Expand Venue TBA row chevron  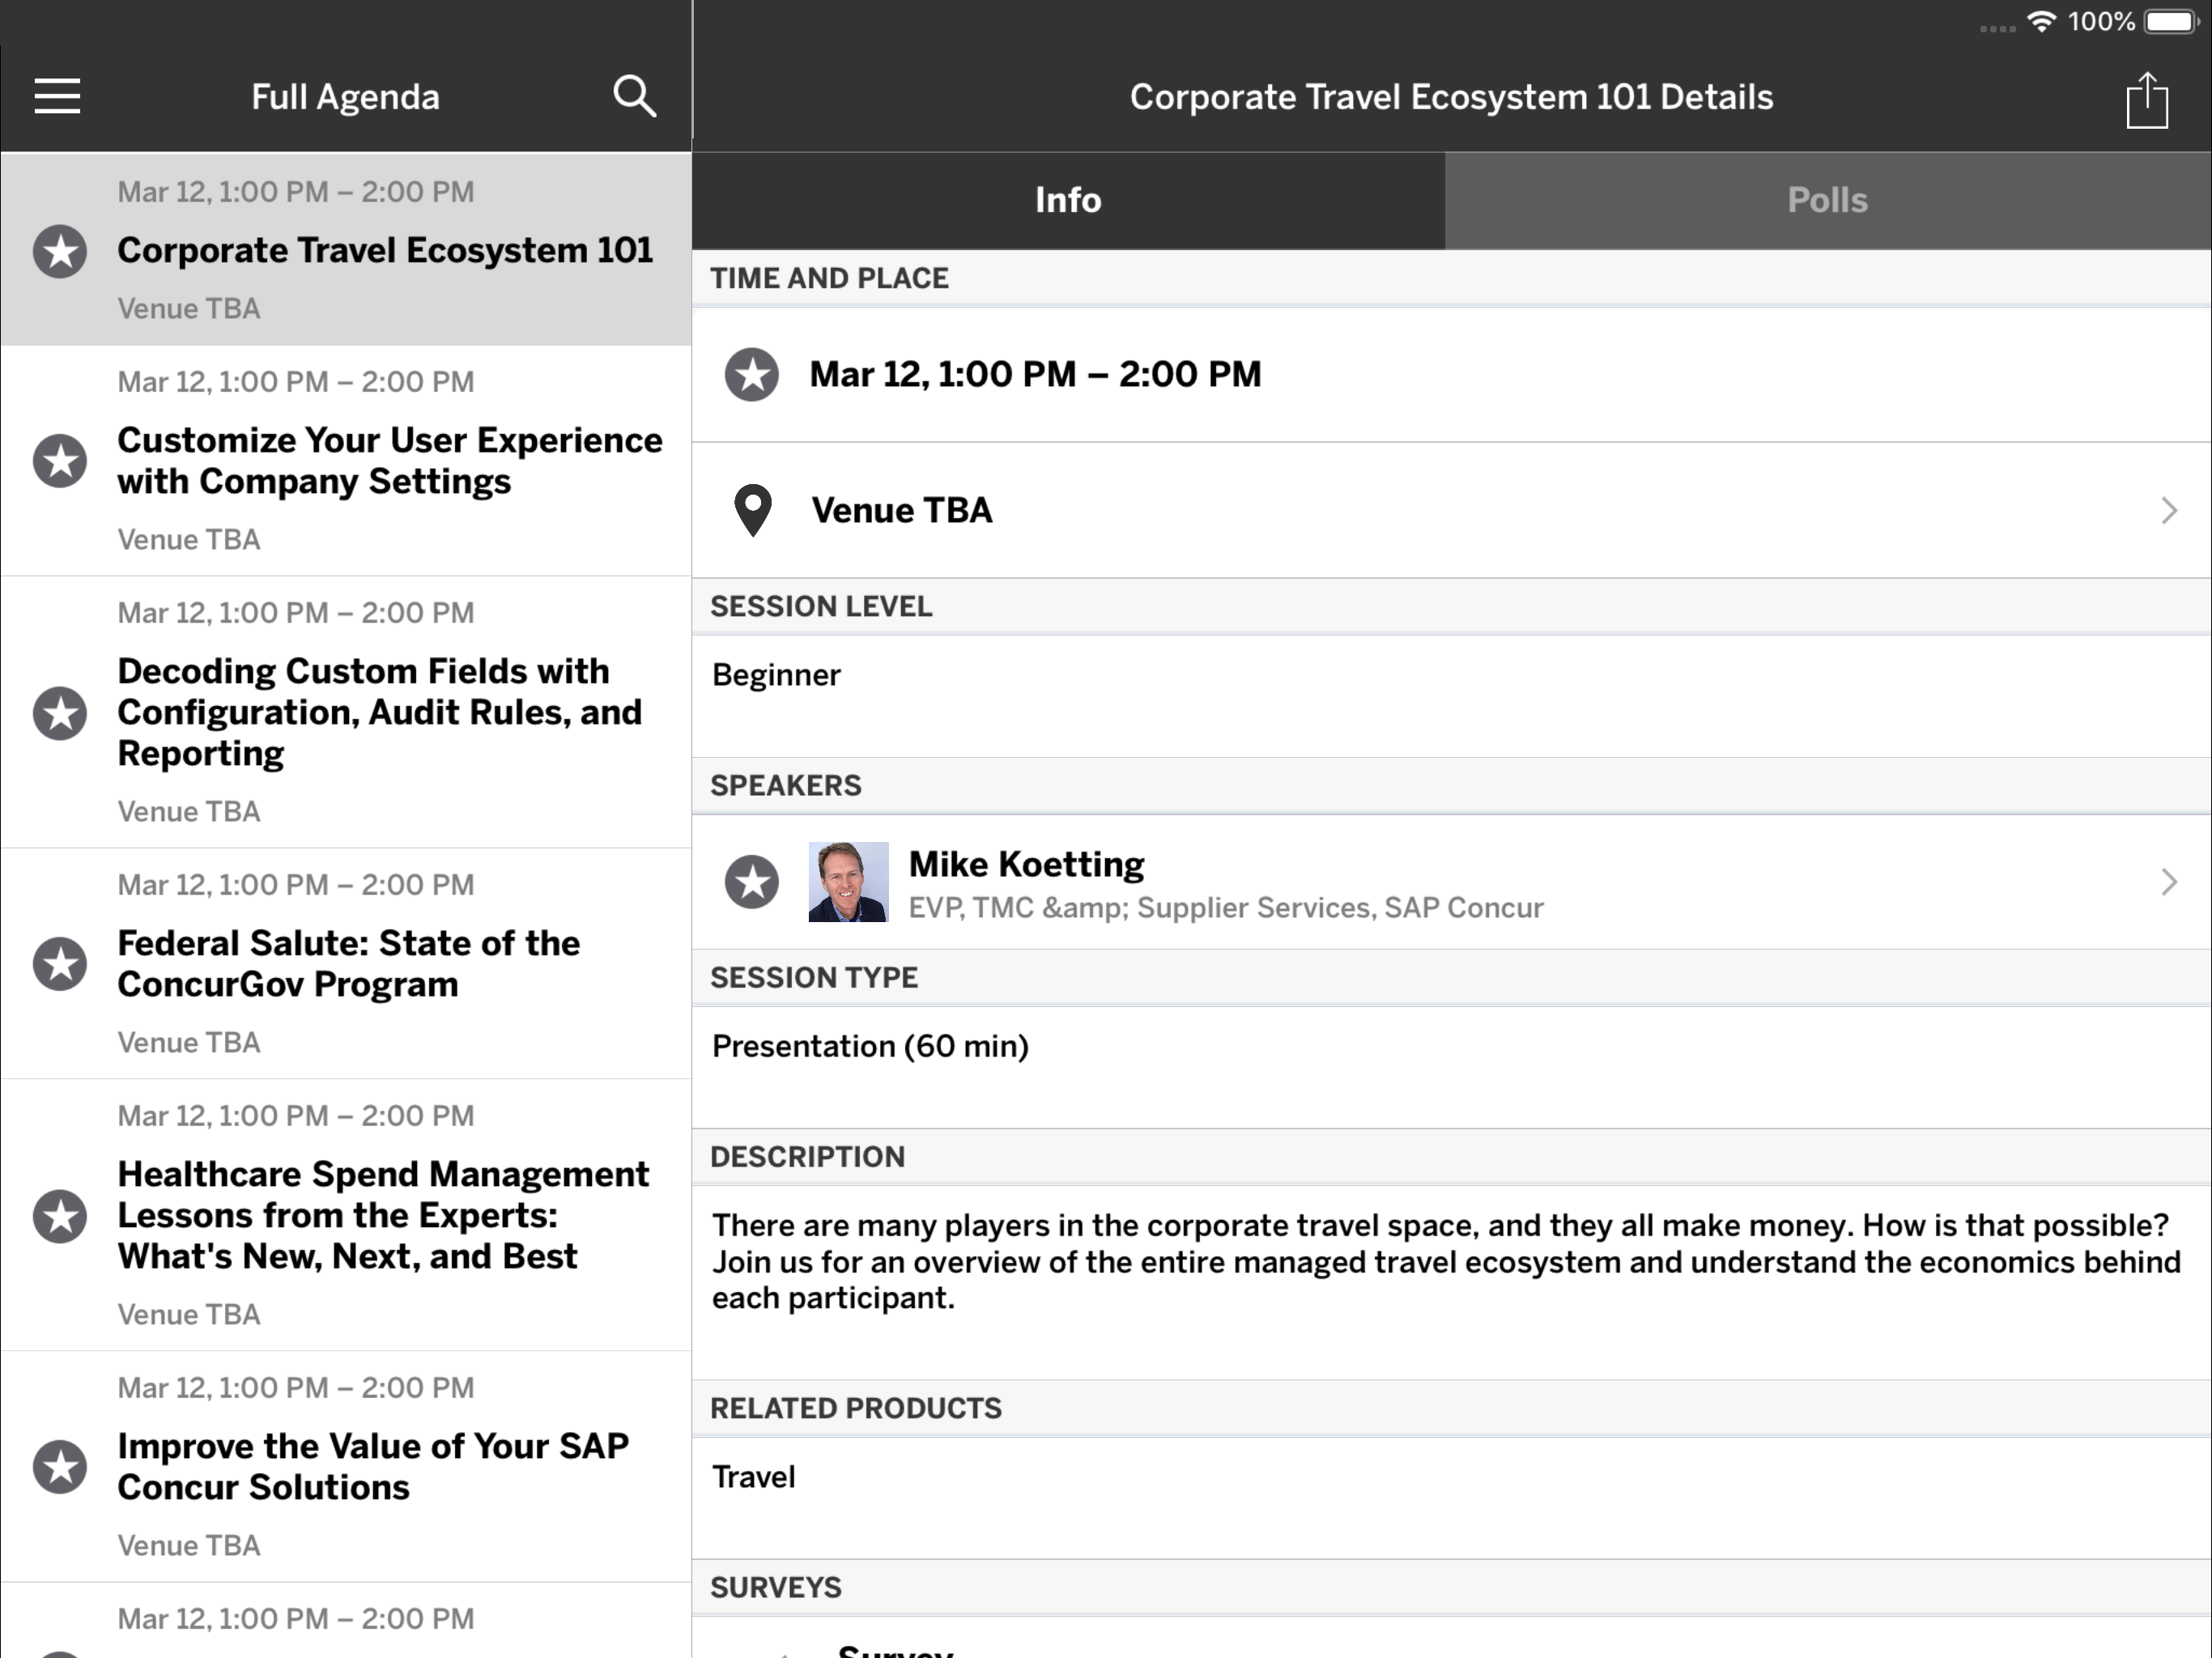(x=2168, y=511)
